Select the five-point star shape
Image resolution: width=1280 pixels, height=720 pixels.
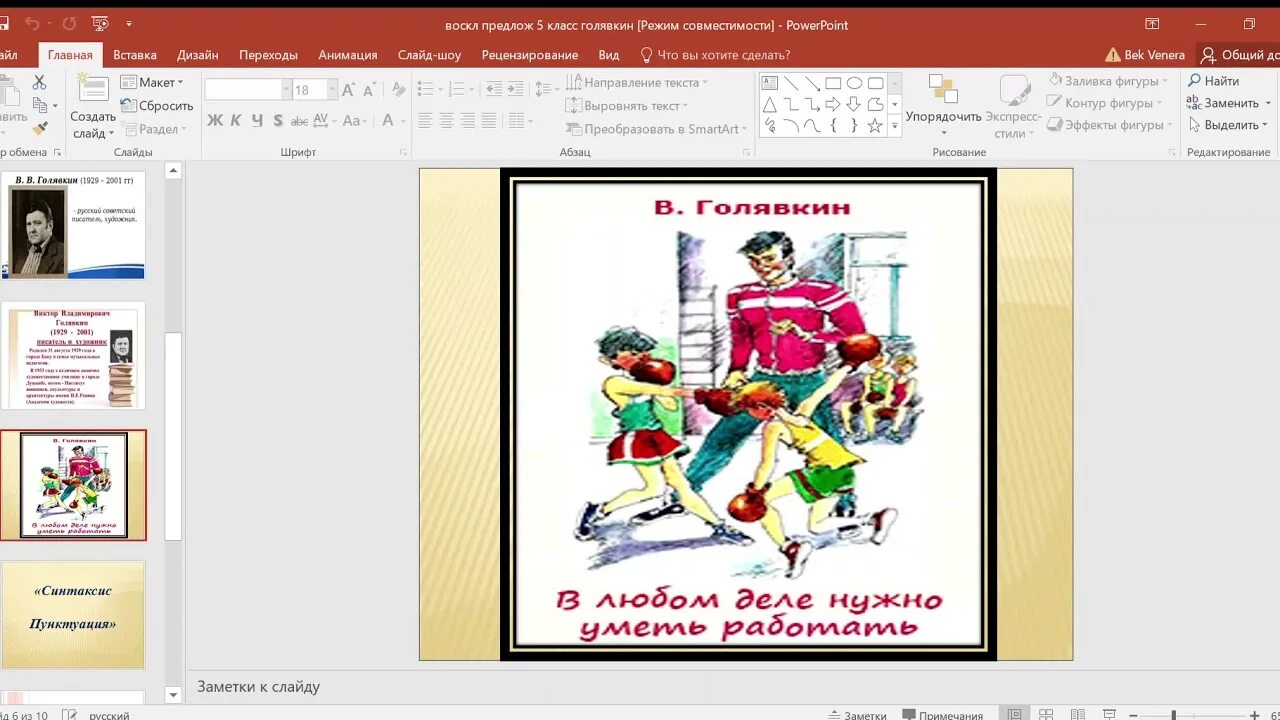click(x=875, y=125)
